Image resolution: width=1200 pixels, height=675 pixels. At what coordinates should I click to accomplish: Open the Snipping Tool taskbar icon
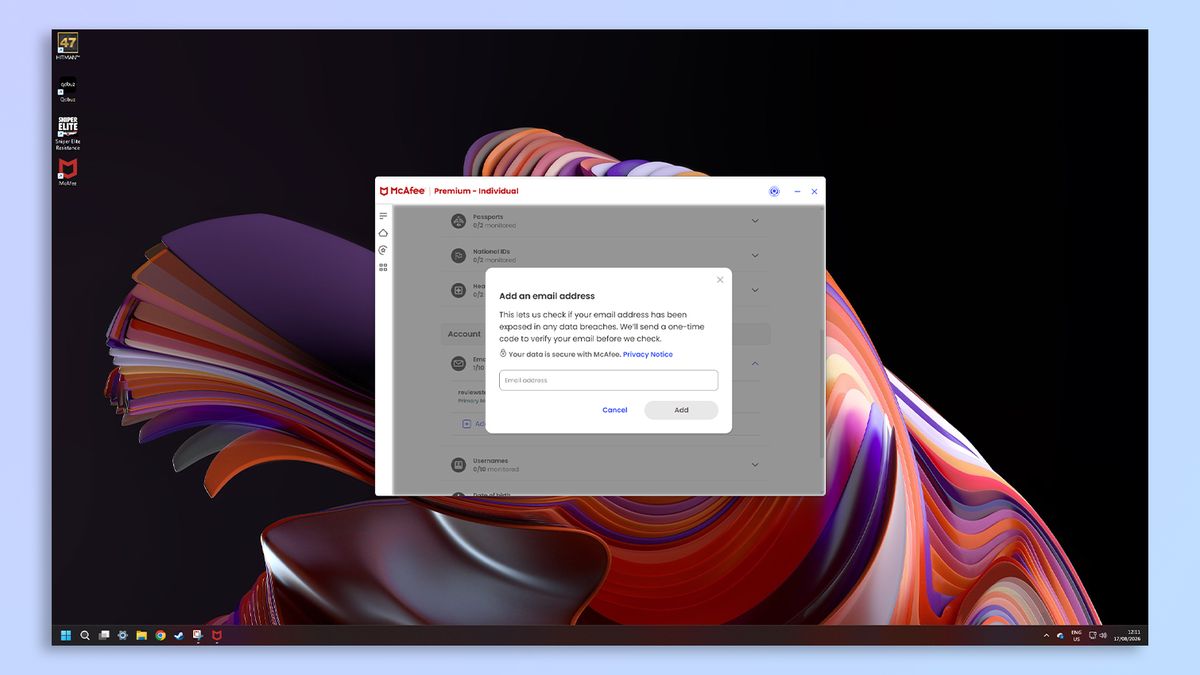coord(198,635)
